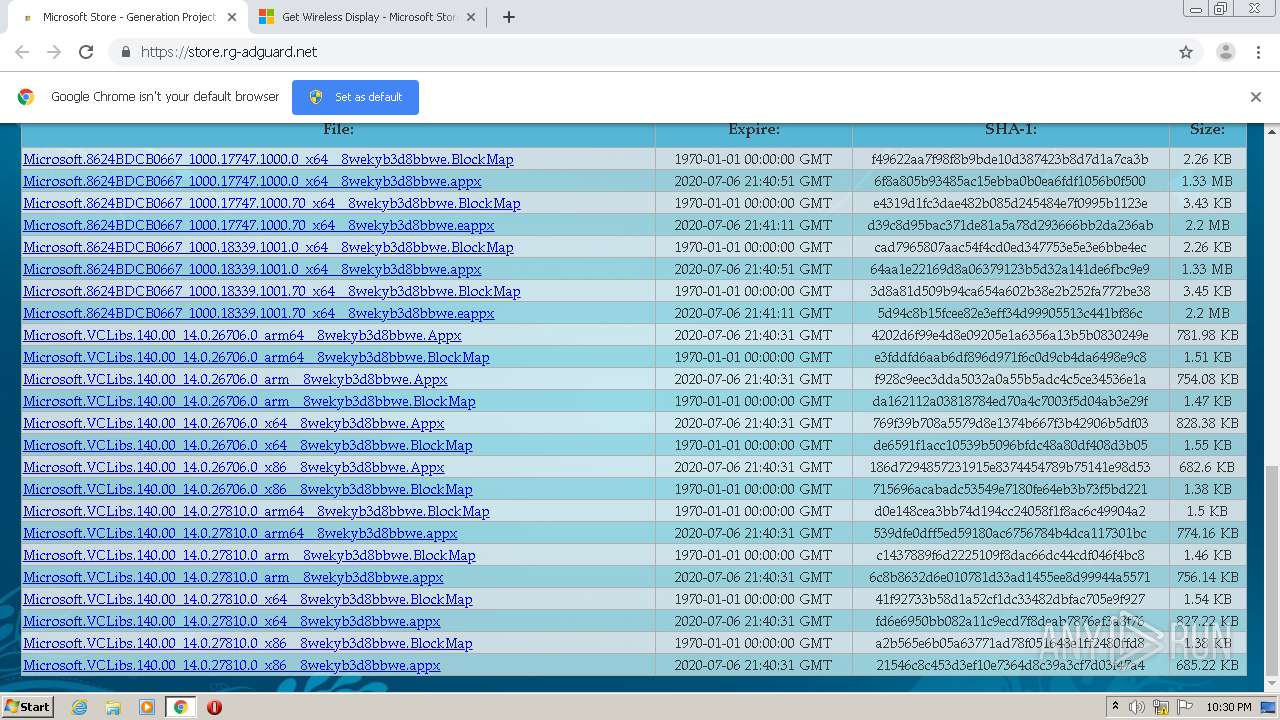Launch Internet Explorer from the taskbar

[x=80, y=707]
